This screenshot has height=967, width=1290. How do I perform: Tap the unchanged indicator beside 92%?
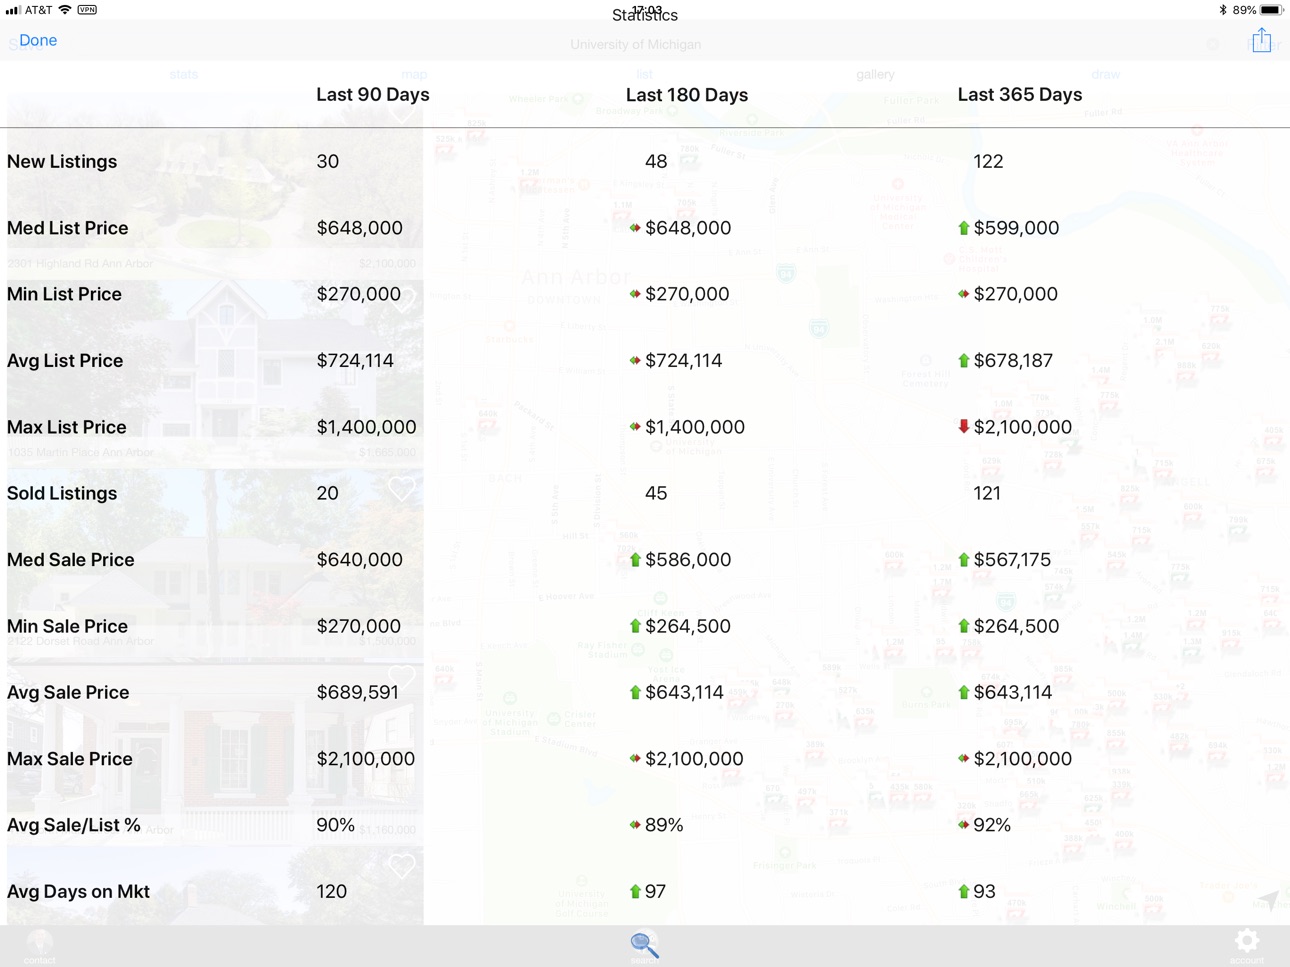pos(964,825)
